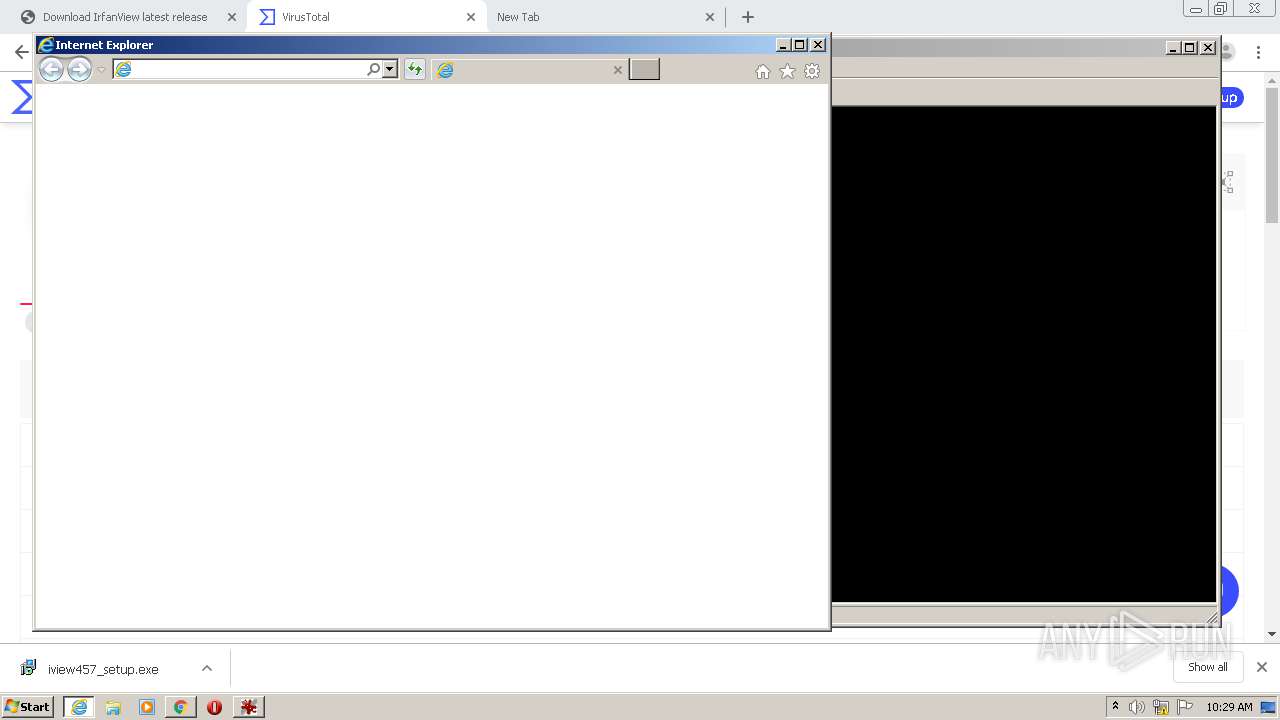The width and height of the screenshot is (1280, 720).
Task: Launch Windows Media Player from taskbar
Action: (x=147, y=707)
